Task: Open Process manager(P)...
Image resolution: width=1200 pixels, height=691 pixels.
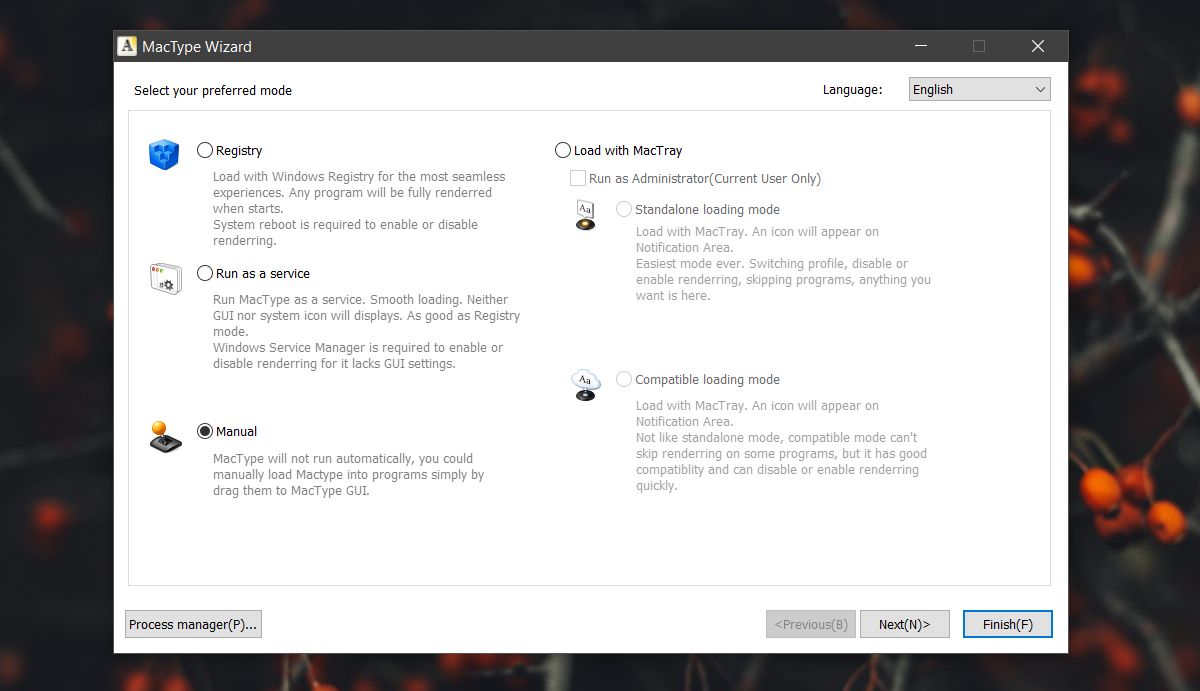Action: pos(194,624)
